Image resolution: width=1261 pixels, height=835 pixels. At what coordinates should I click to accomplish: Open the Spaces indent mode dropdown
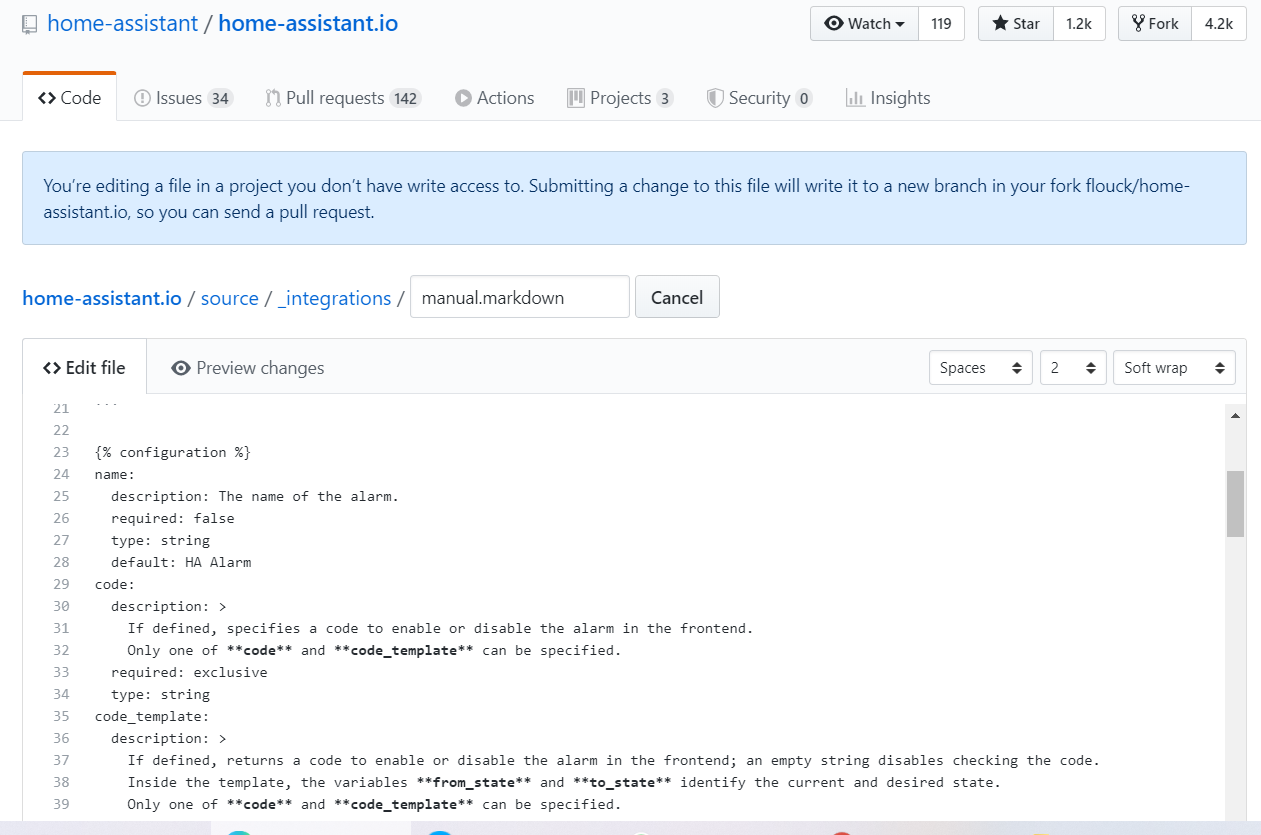980,368
